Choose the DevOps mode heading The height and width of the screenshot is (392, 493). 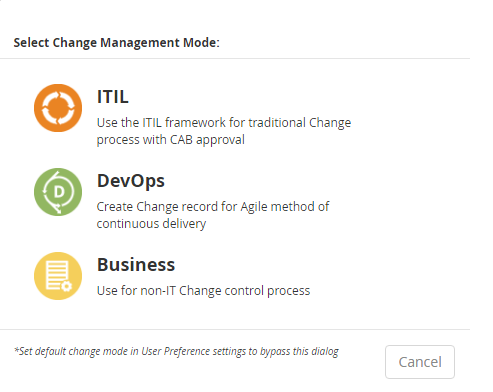pyautogui.click(x=131, y=181)
